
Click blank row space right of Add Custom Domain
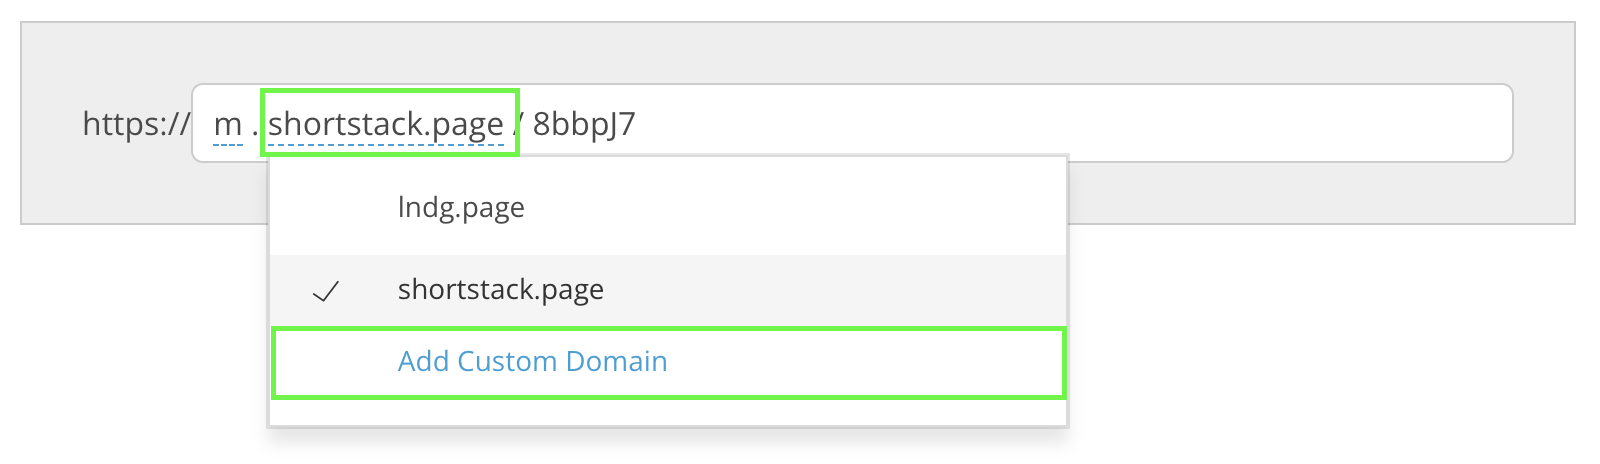(865, 362)
